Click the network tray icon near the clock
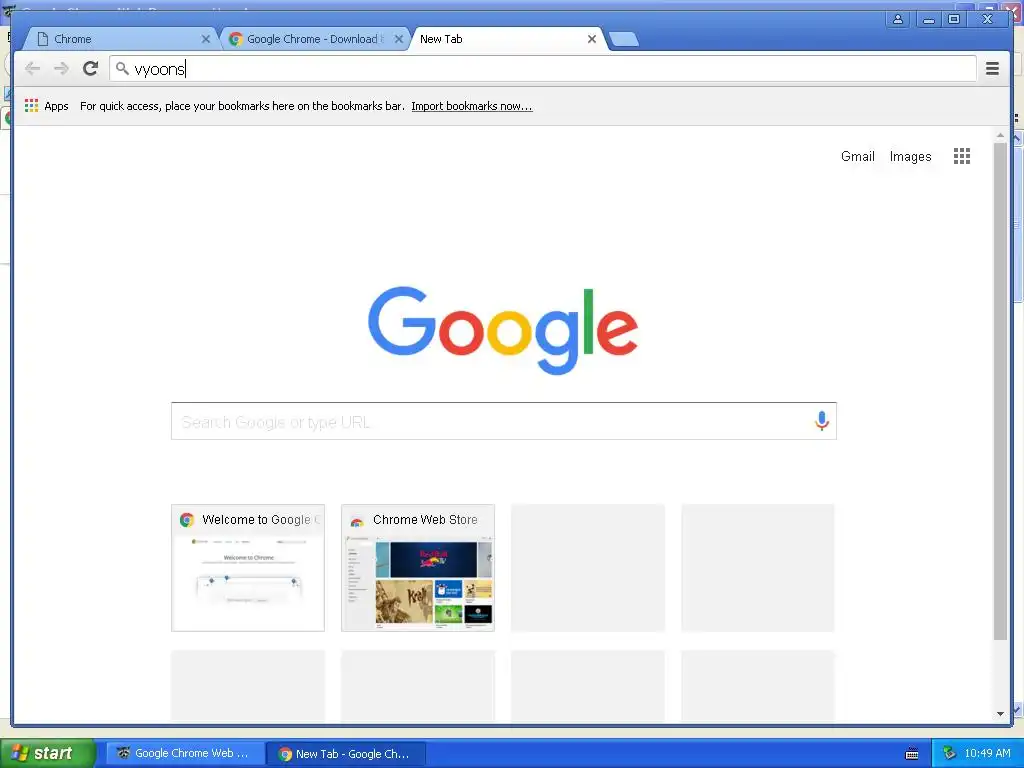Viewport: 1024px width, 768px height. click(949, 753)
